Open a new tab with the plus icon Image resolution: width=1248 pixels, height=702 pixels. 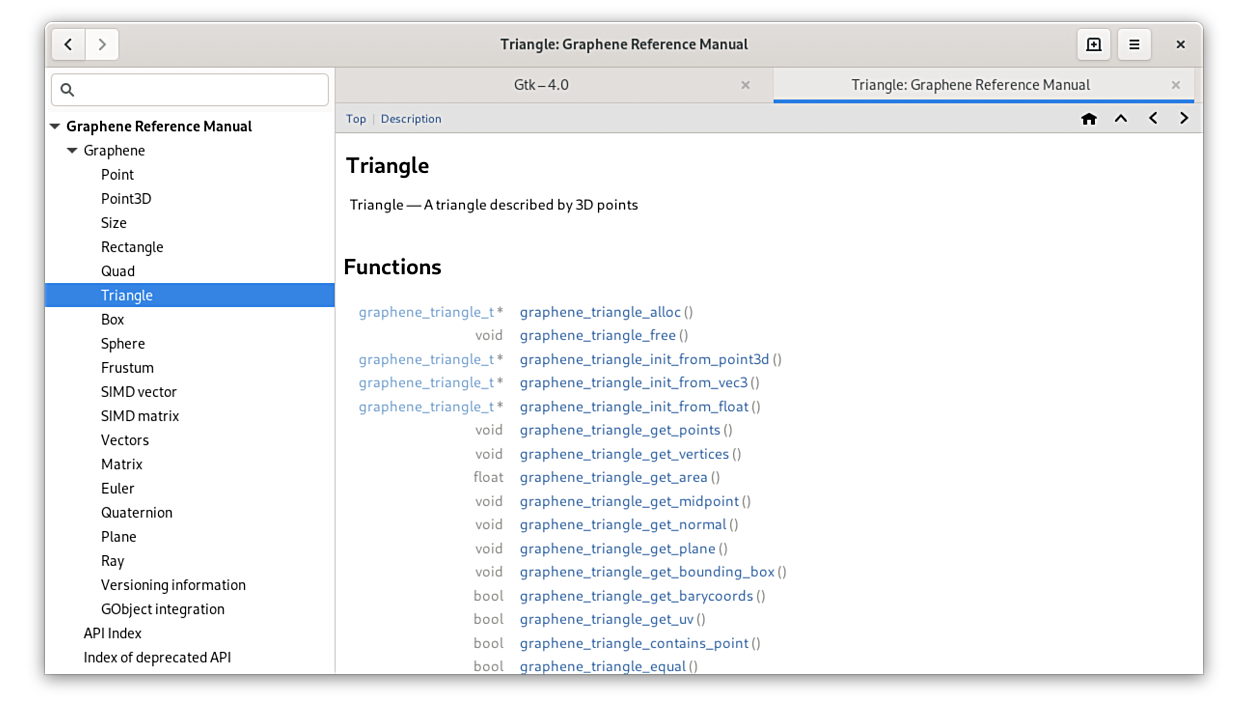[1093, 44]
